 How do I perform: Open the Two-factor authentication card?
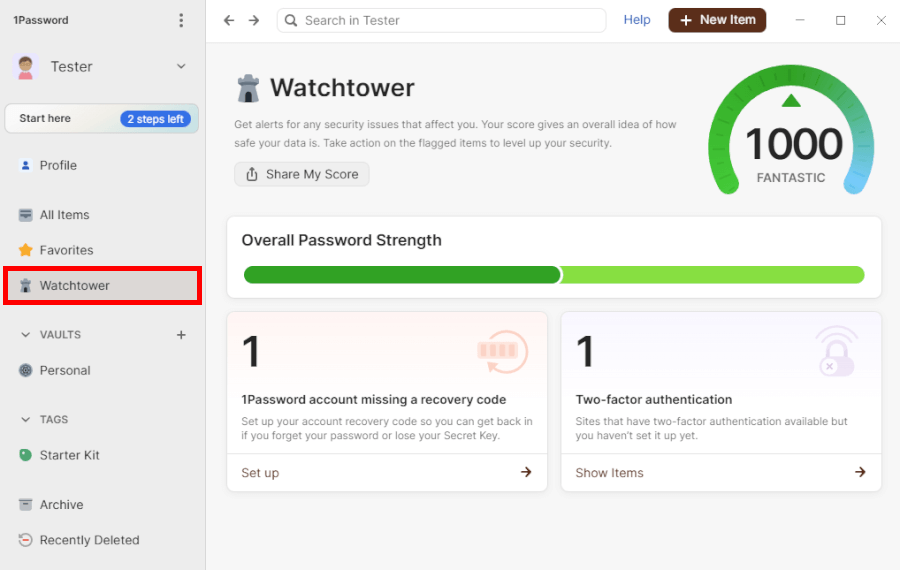[x=721, y=401]
